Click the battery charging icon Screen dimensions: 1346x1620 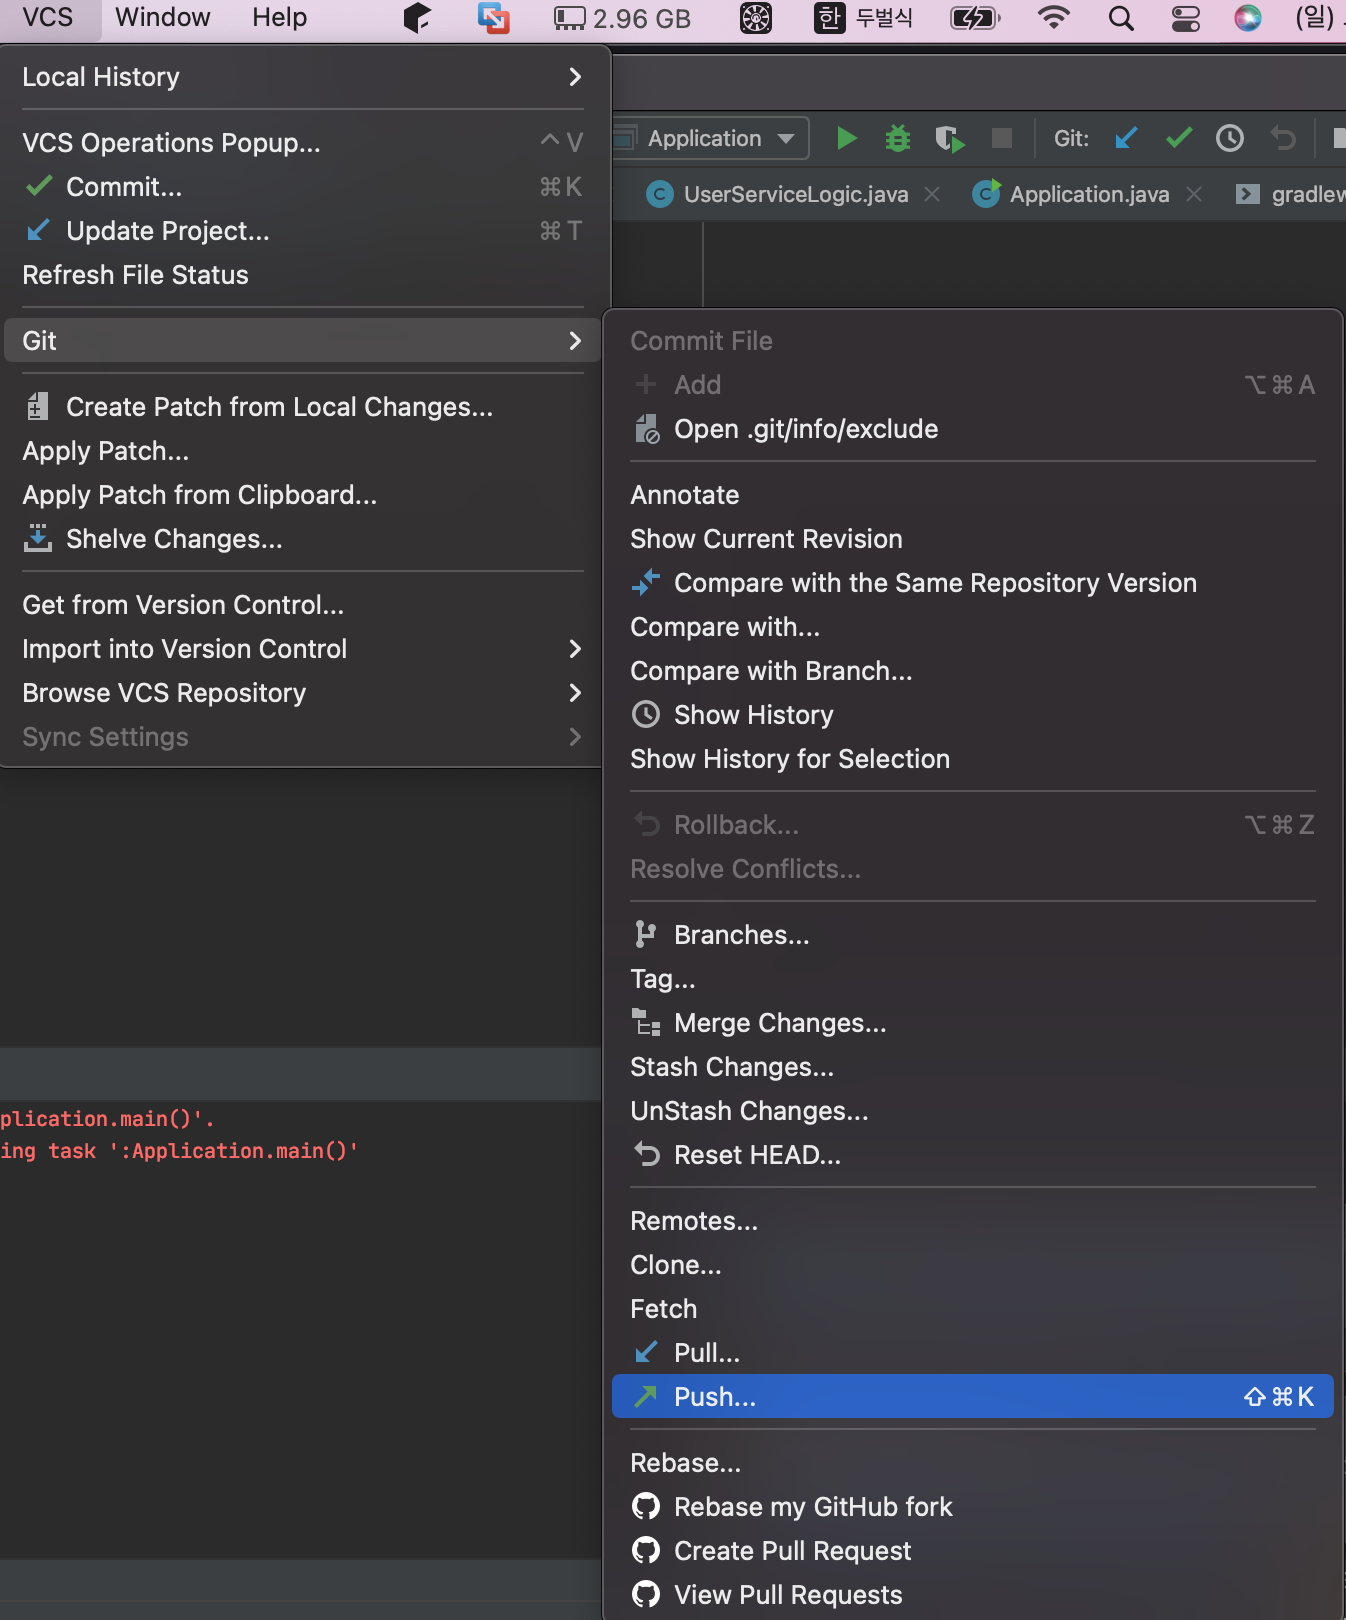click(975, 18)
